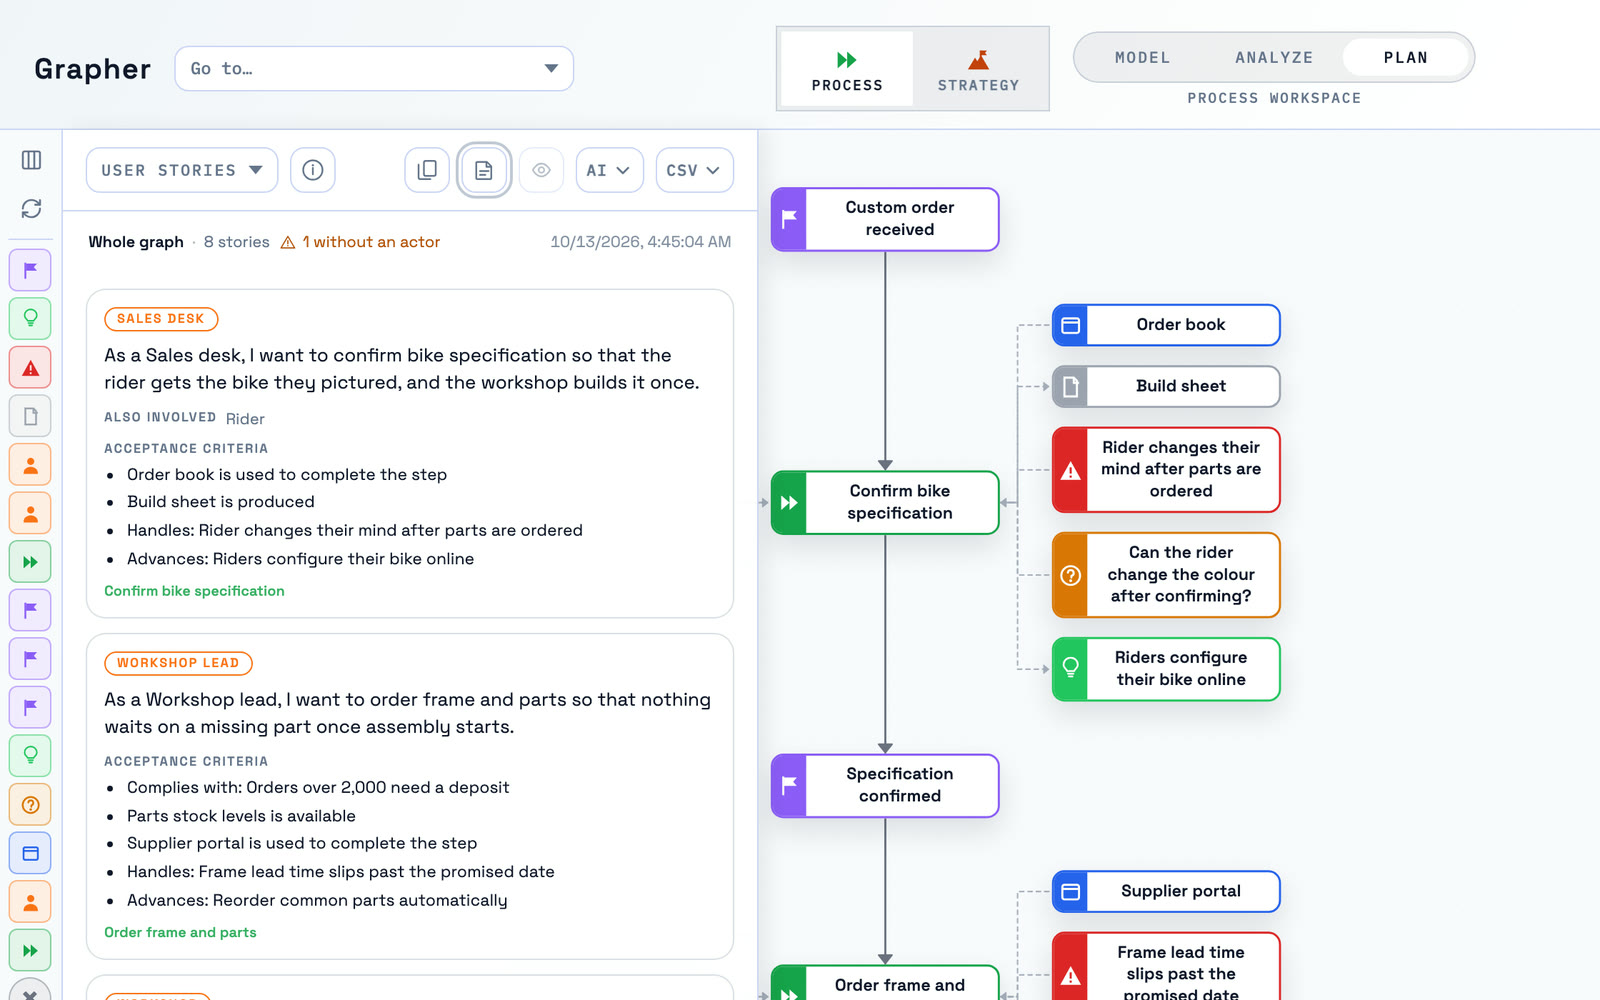Viewport: 1600px width, 1000px height.
Task: Click the WORKSHOP LEAD actor tag
Action: [x=178, y=663]
